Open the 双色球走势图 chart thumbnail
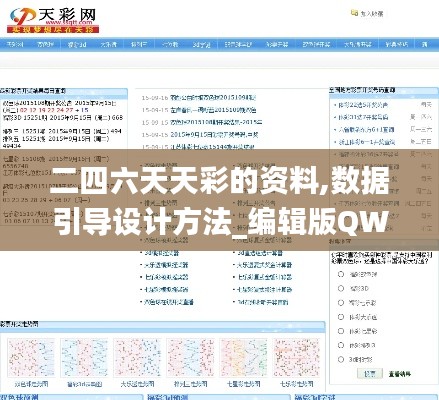This screenshot has height=400, width=439. (x=31, y=358)
